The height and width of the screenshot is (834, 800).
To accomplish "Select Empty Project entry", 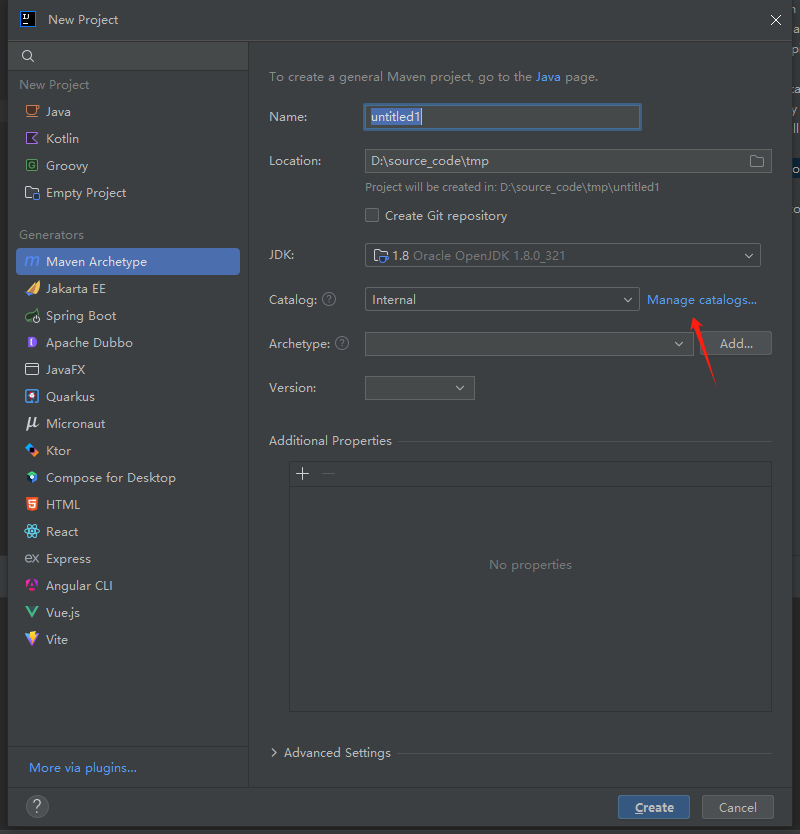I will click(x=128, y=193).
